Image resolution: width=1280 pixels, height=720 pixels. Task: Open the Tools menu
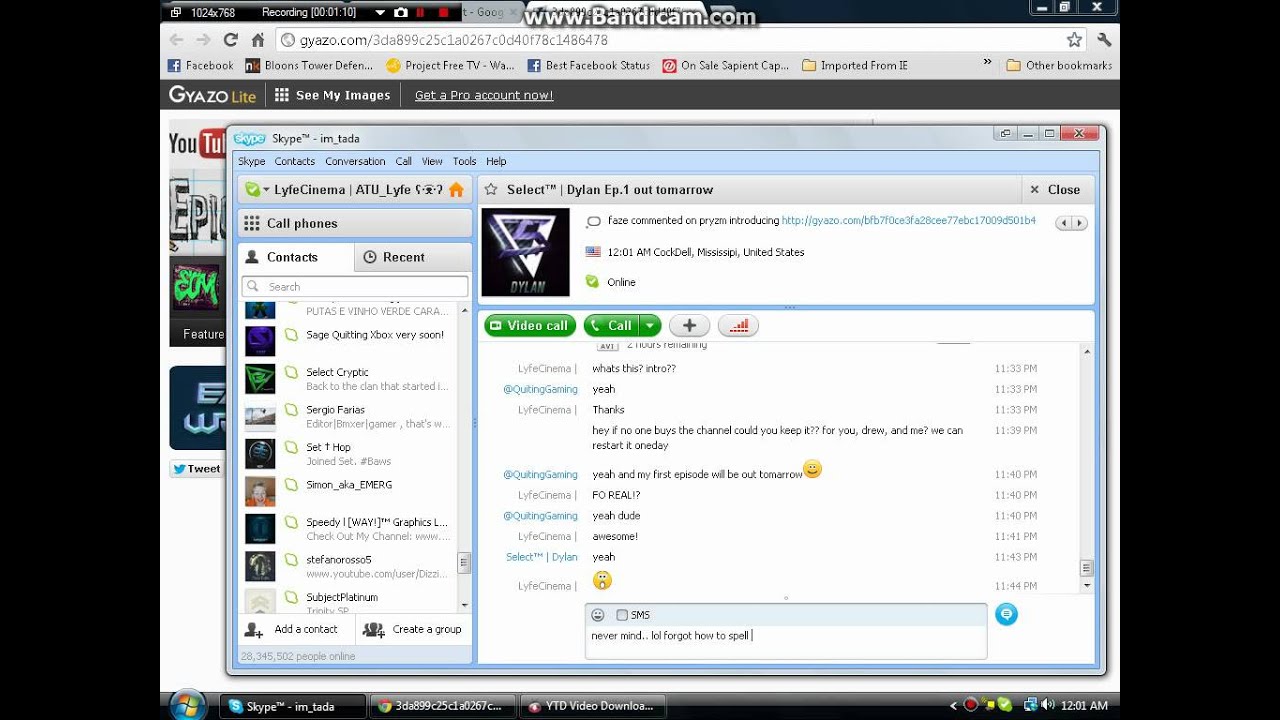pyautogui.click(x=464, y=161)
